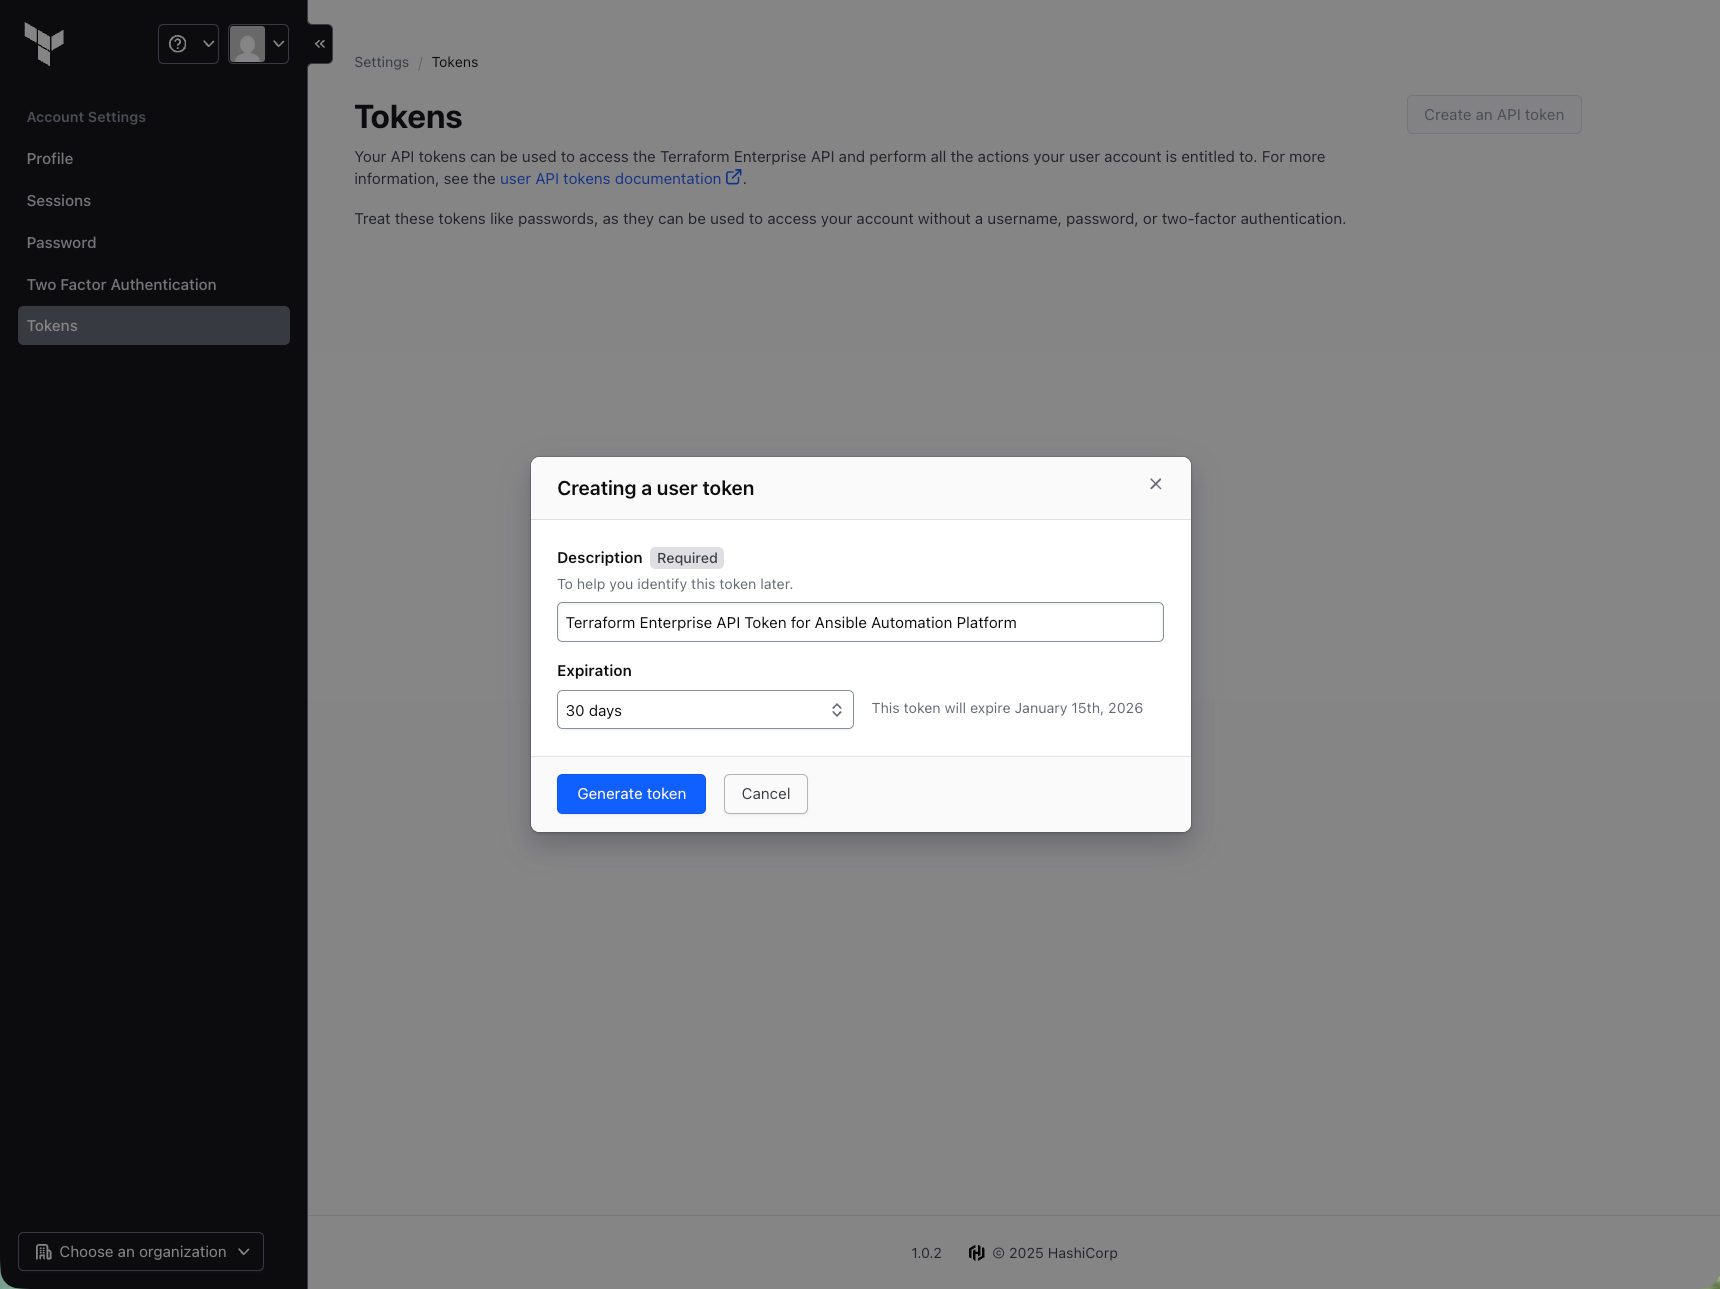
Task: Click into the token Description input field
Action: coord(860,622)
